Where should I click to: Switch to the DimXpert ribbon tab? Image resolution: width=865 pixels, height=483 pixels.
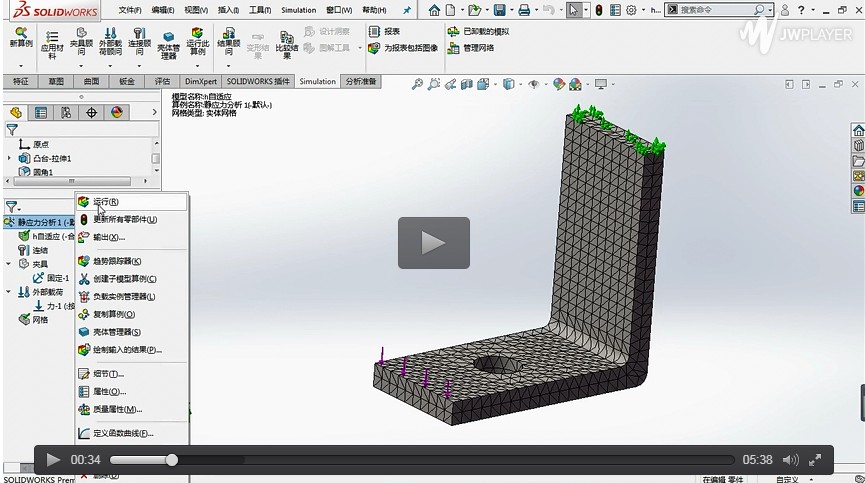(201, 81)
